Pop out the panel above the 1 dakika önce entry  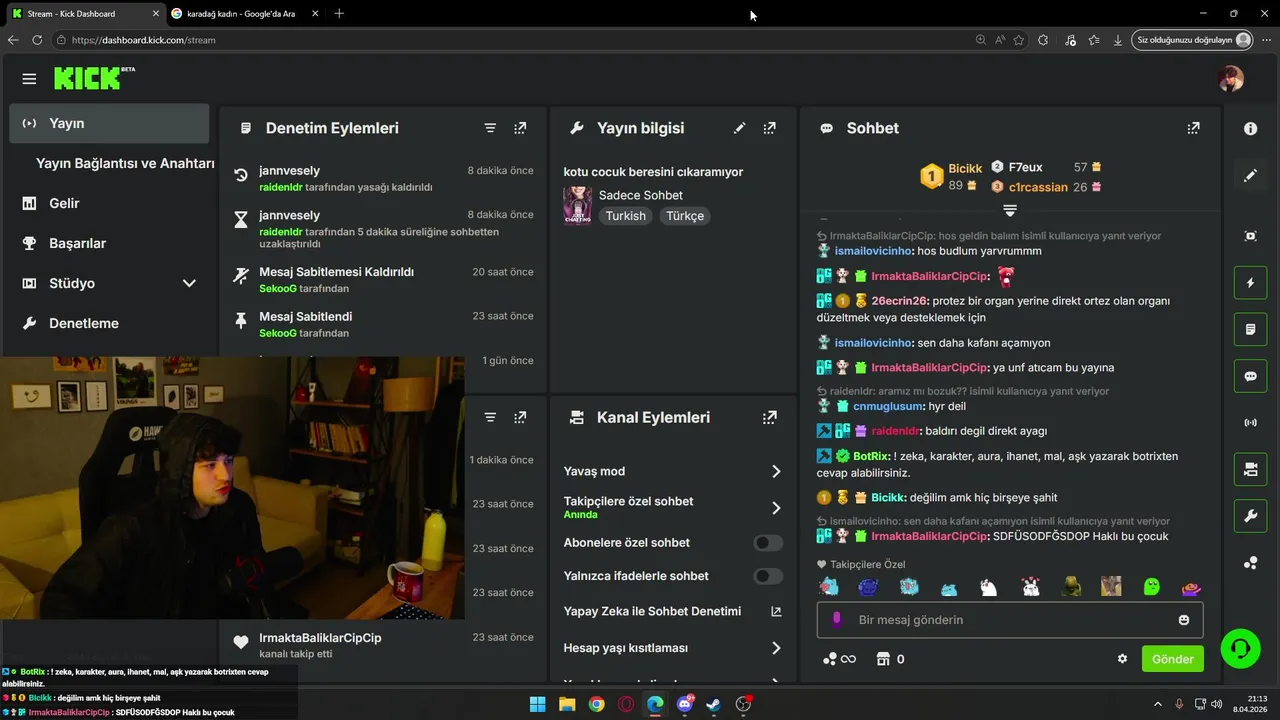pos(520,417)
